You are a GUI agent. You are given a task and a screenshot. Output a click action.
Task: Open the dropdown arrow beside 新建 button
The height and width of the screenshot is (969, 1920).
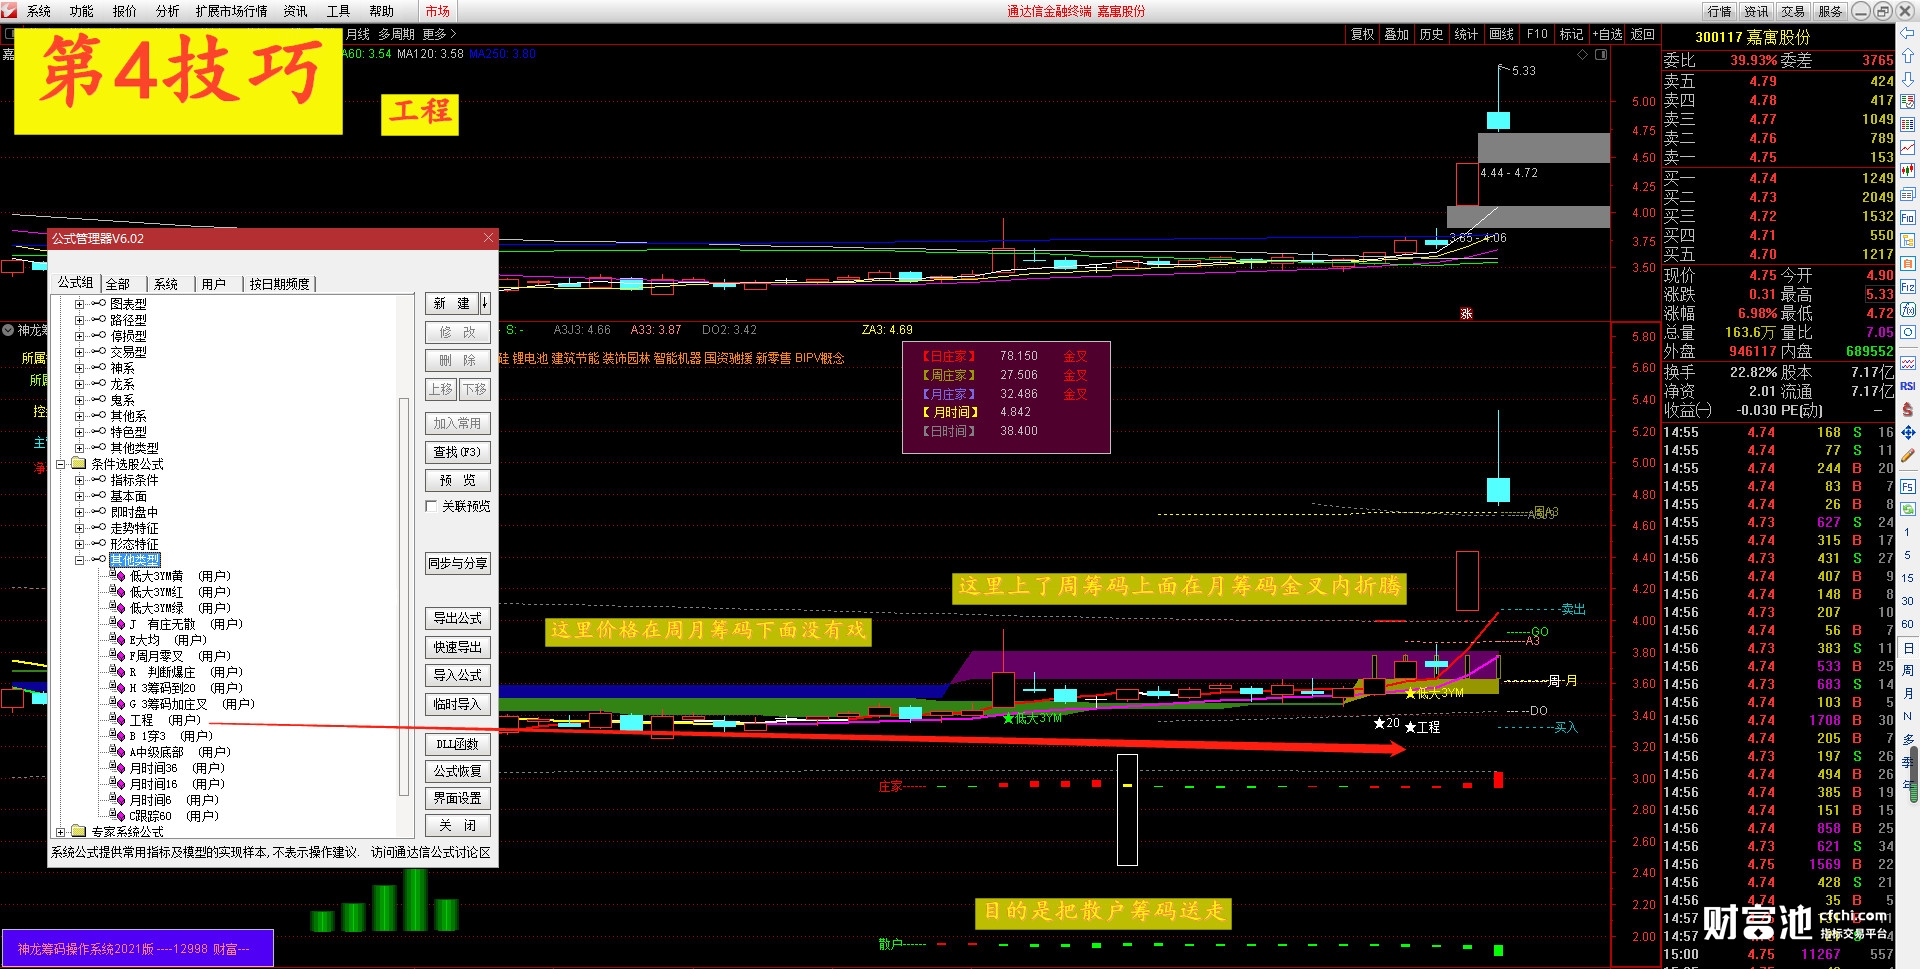point(485,303)
